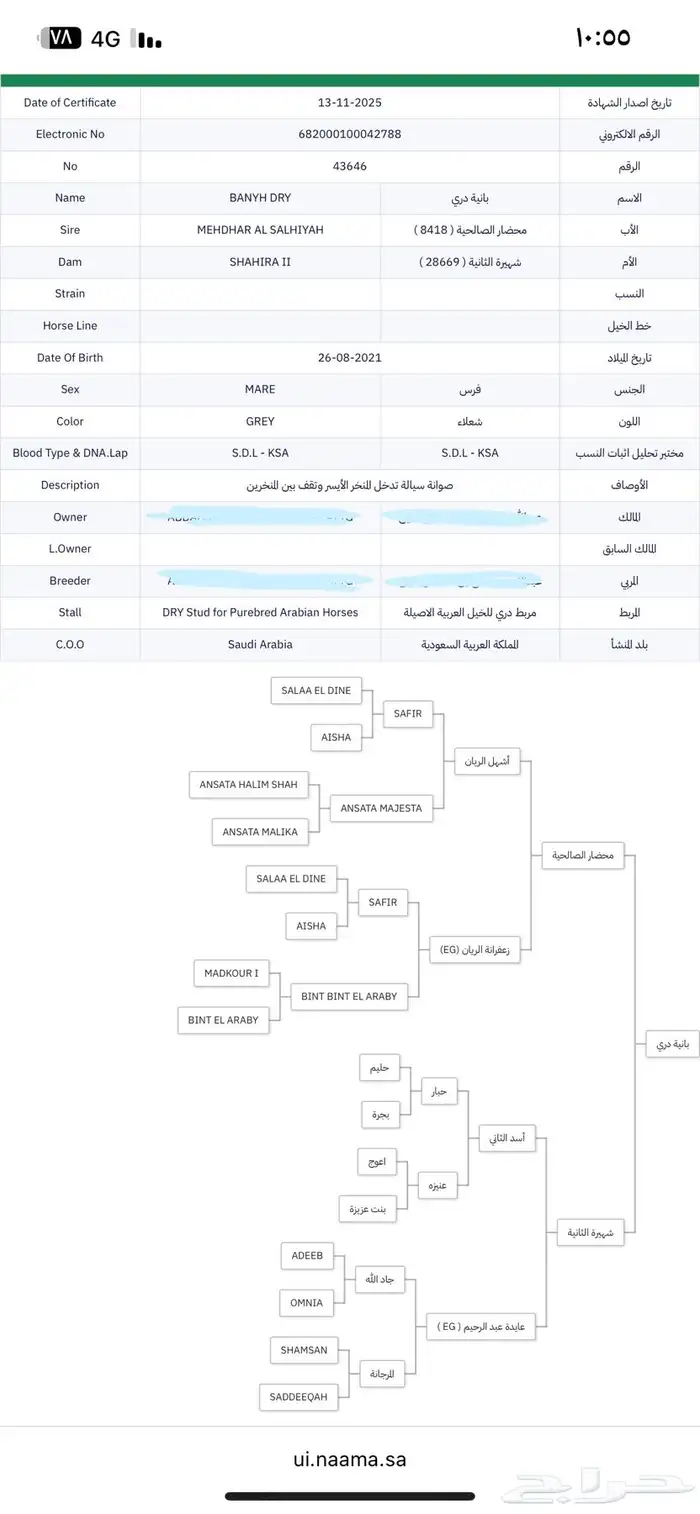Click the GREY color value

coord(259,421)
